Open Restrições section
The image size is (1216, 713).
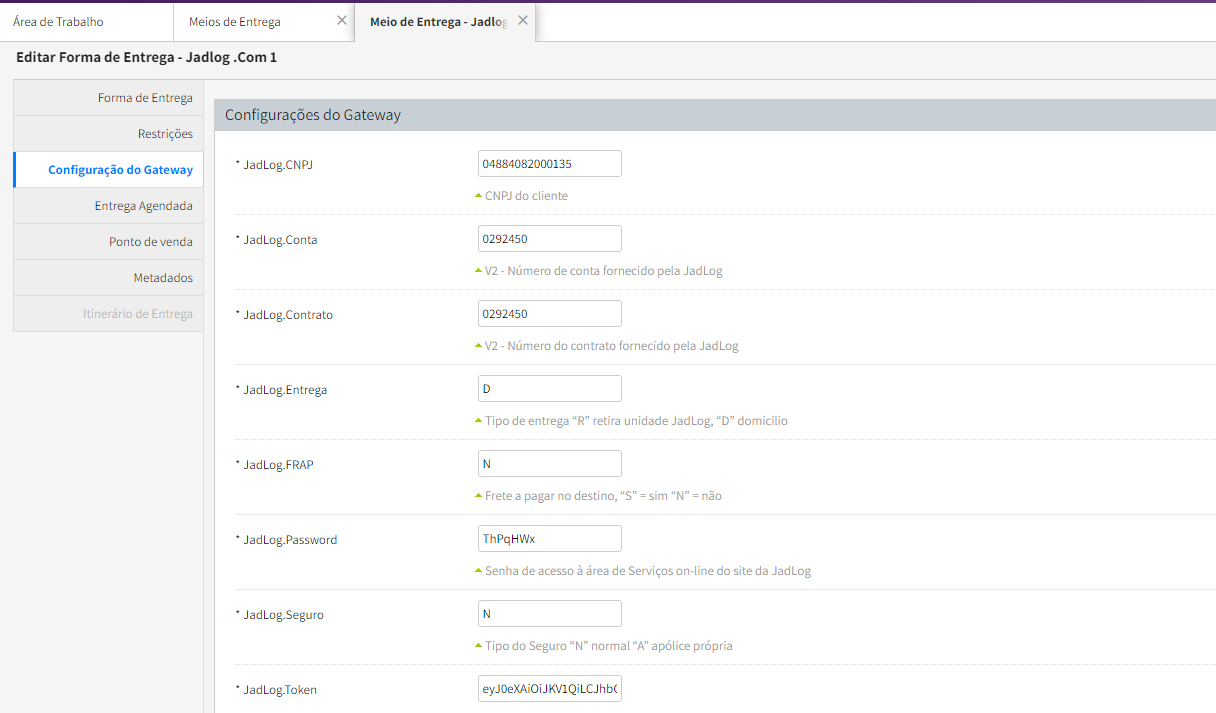coord(108,134)
